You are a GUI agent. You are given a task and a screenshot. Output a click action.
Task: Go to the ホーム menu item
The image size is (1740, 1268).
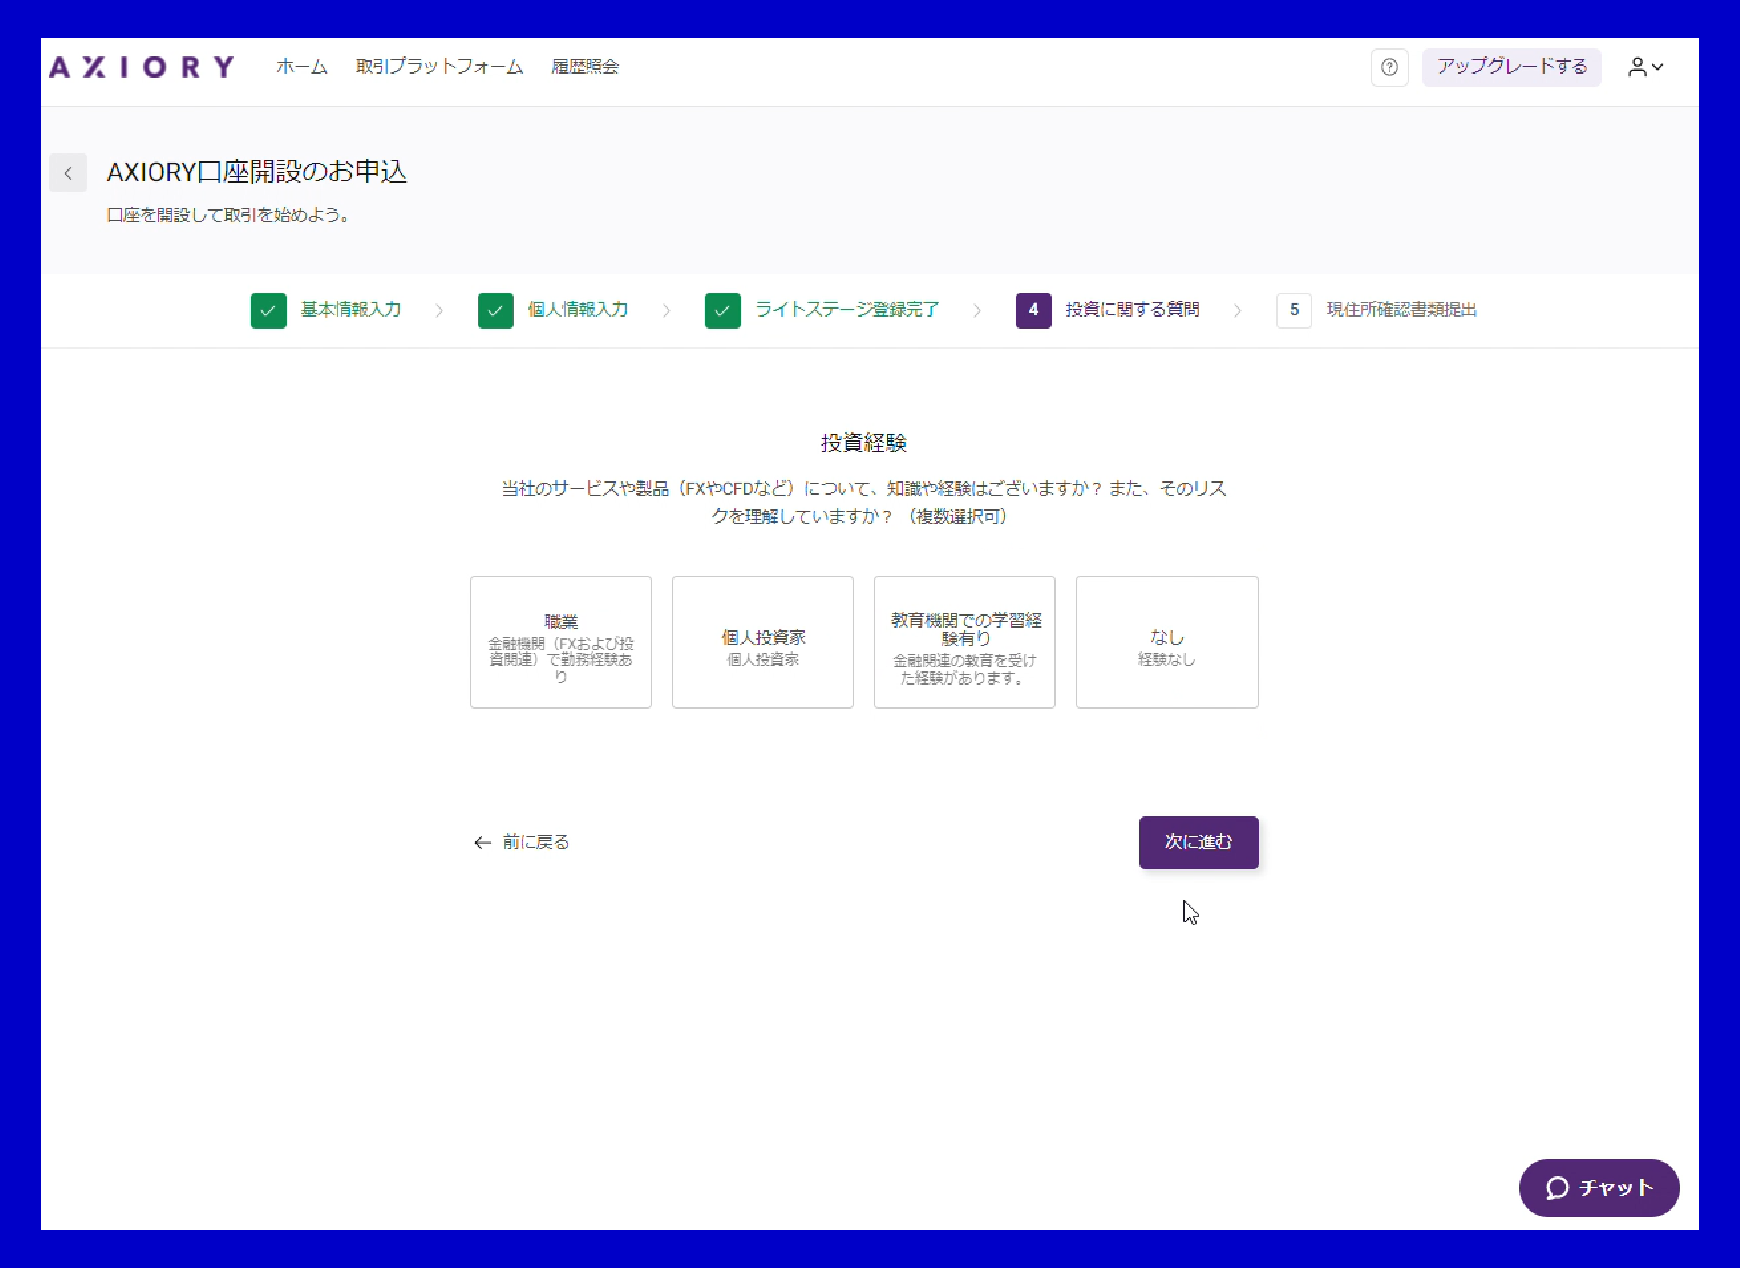(x=302, y=67)
